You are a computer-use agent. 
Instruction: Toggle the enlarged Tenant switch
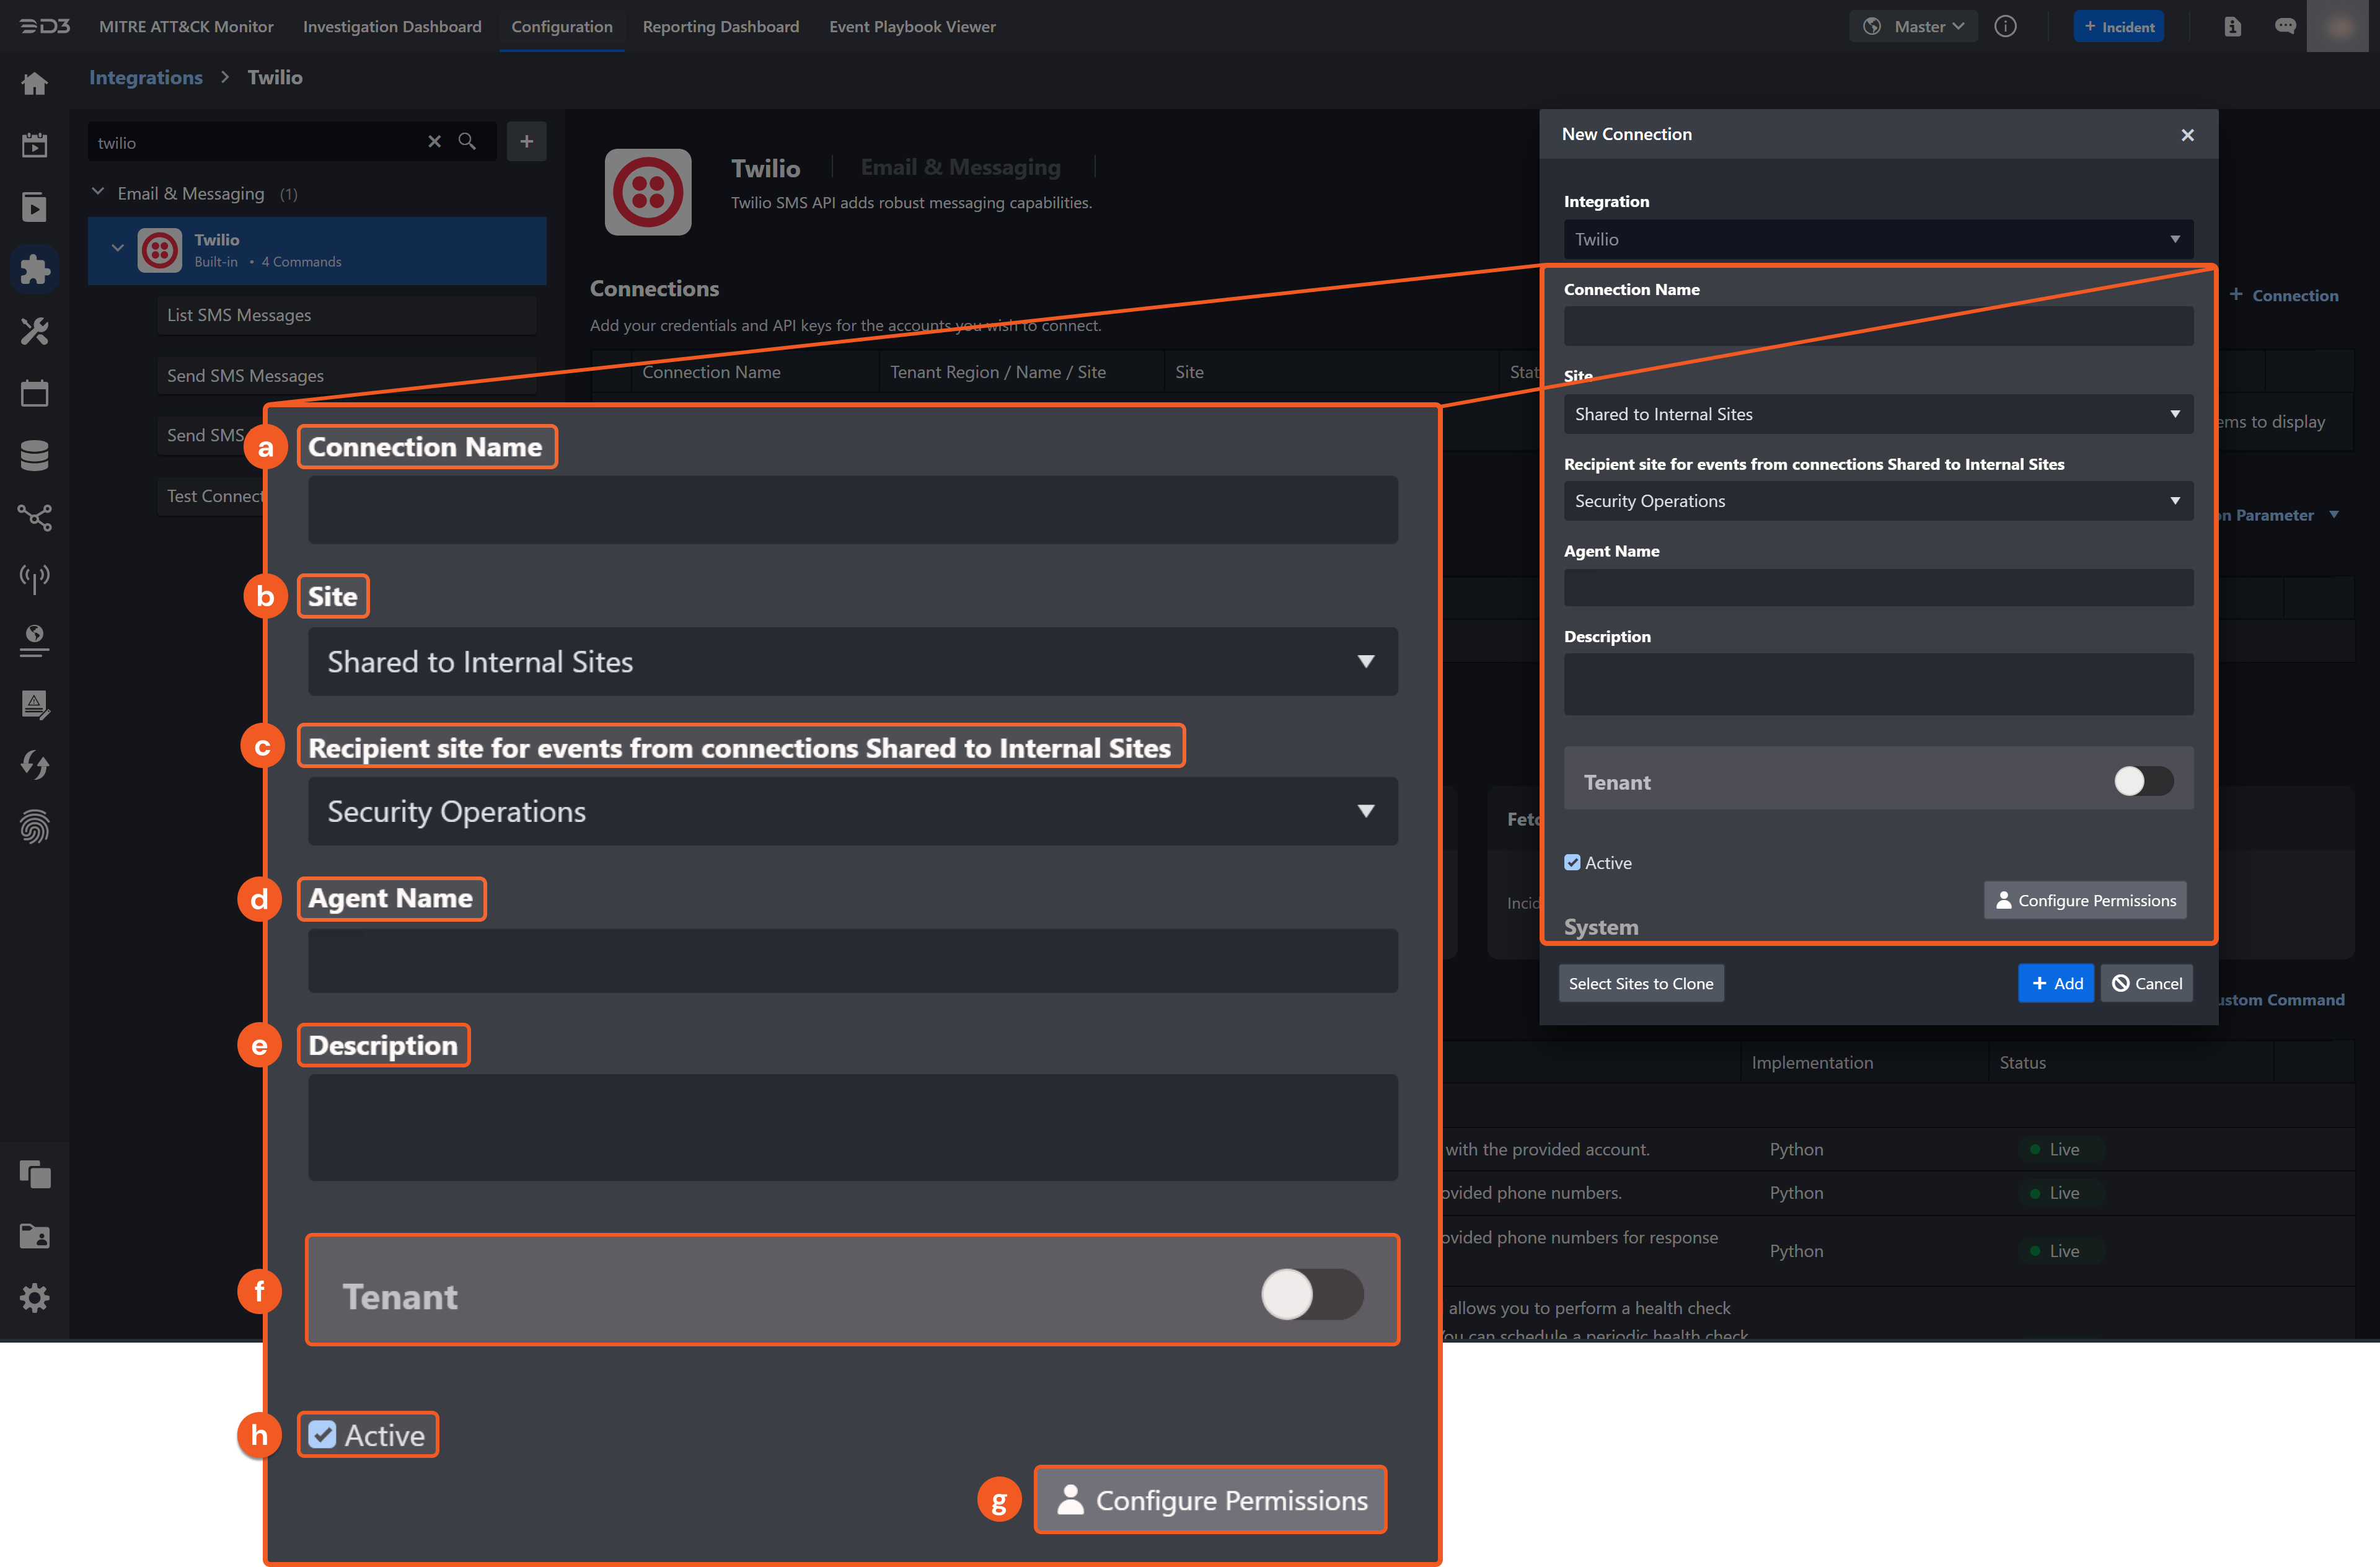[1311, 1294]
